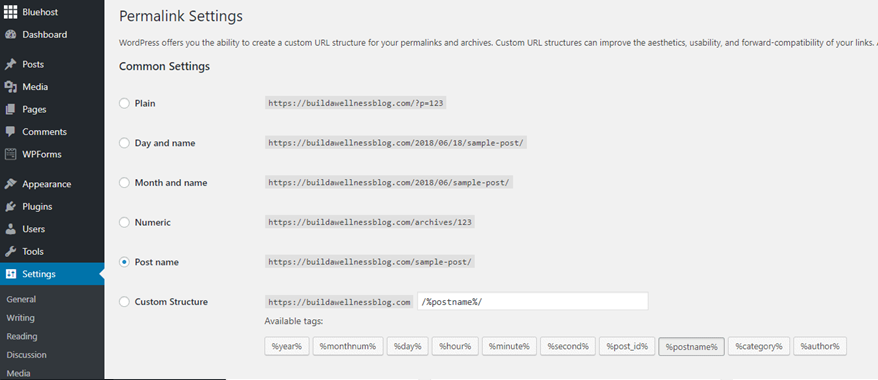The image size is (878, 380).
Task: Insert the %minute% tag
Action: [x=509, y=346]
